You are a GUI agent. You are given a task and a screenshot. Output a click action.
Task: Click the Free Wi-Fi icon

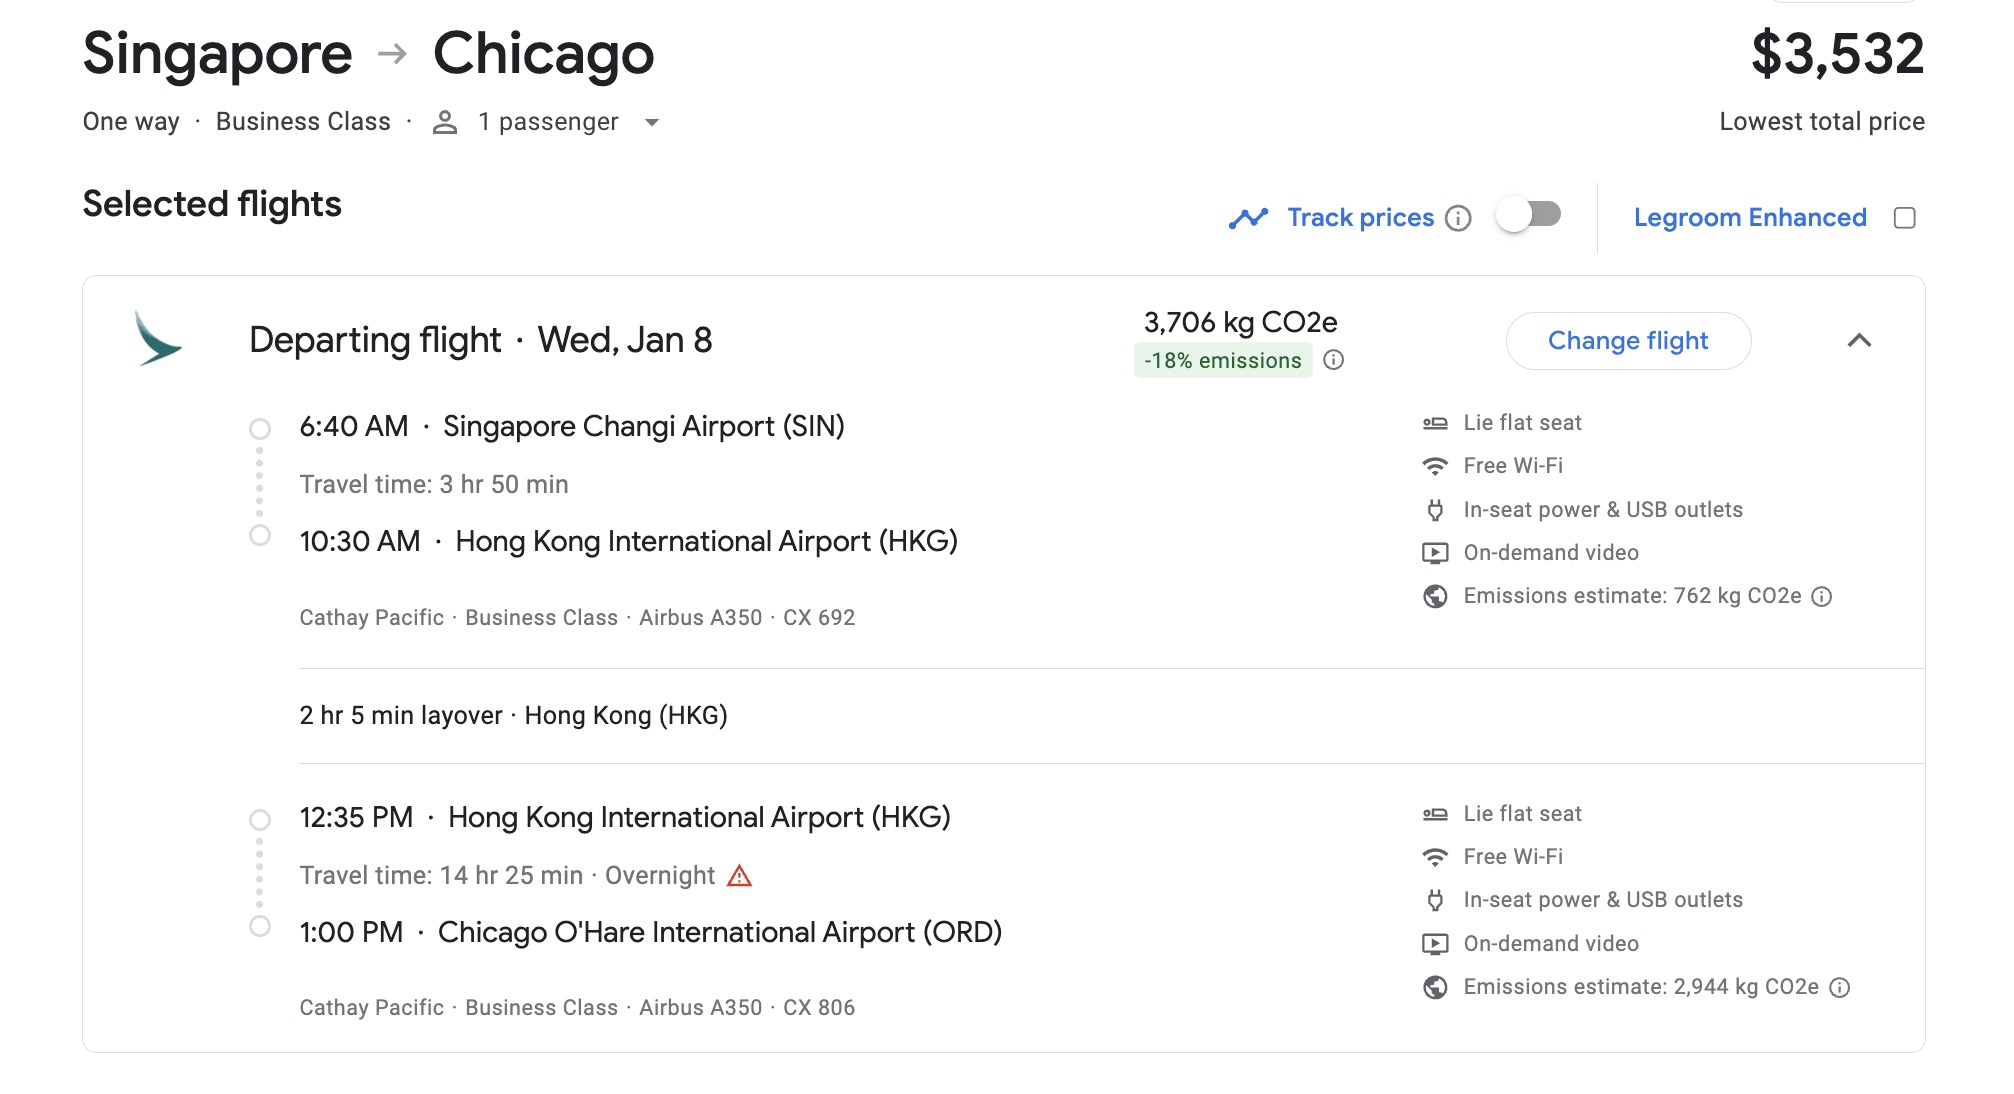(1435, 465)
